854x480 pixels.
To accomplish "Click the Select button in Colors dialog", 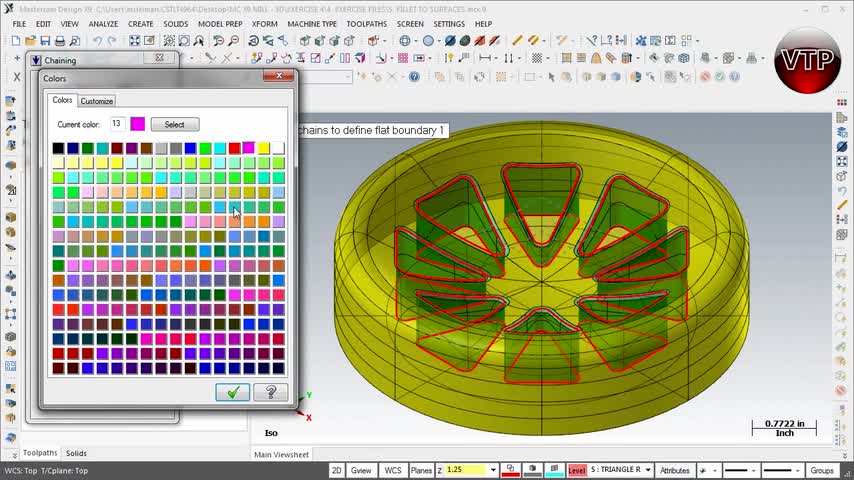I will 175,125.
